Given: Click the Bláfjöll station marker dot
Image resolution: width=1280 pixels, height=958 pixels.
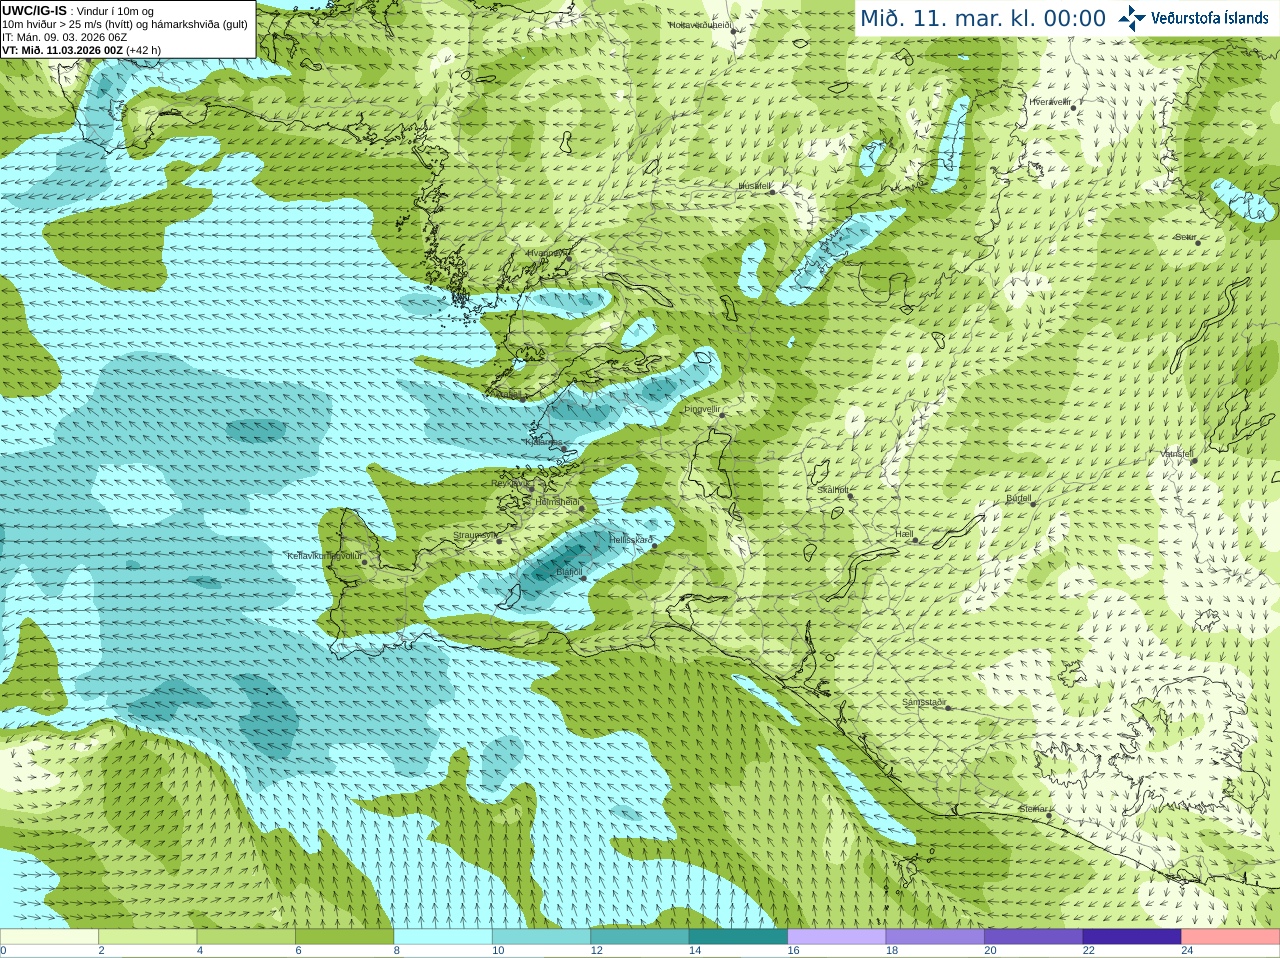Looking at the screenshot, I should pyautogui.click(x=583, y=578).
